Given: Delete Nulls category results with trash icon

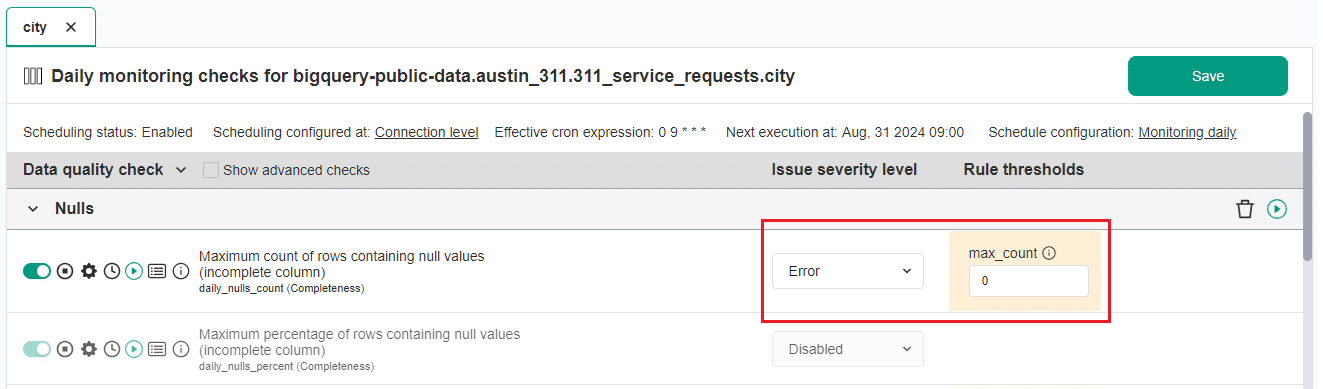Looking at the screenshot, I should 1244,209.
